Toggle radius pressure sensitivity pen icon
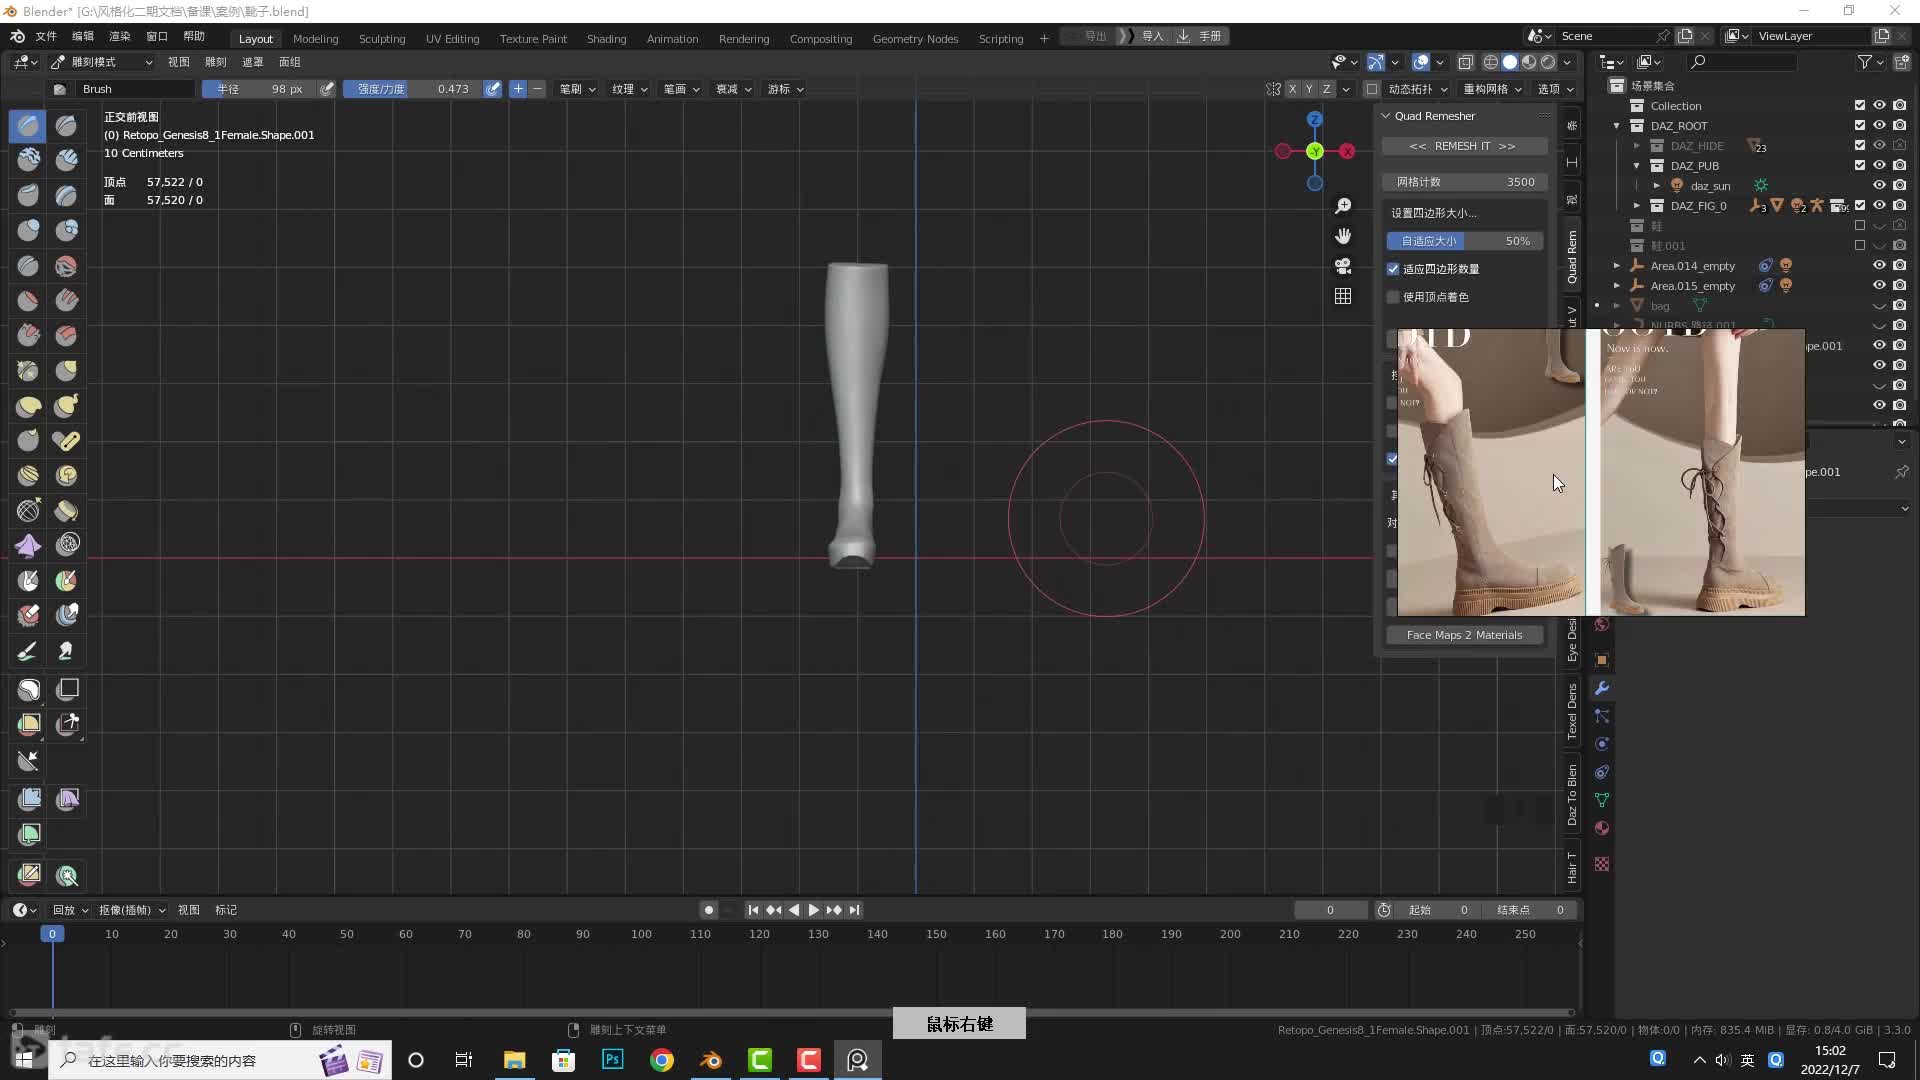 327,89
